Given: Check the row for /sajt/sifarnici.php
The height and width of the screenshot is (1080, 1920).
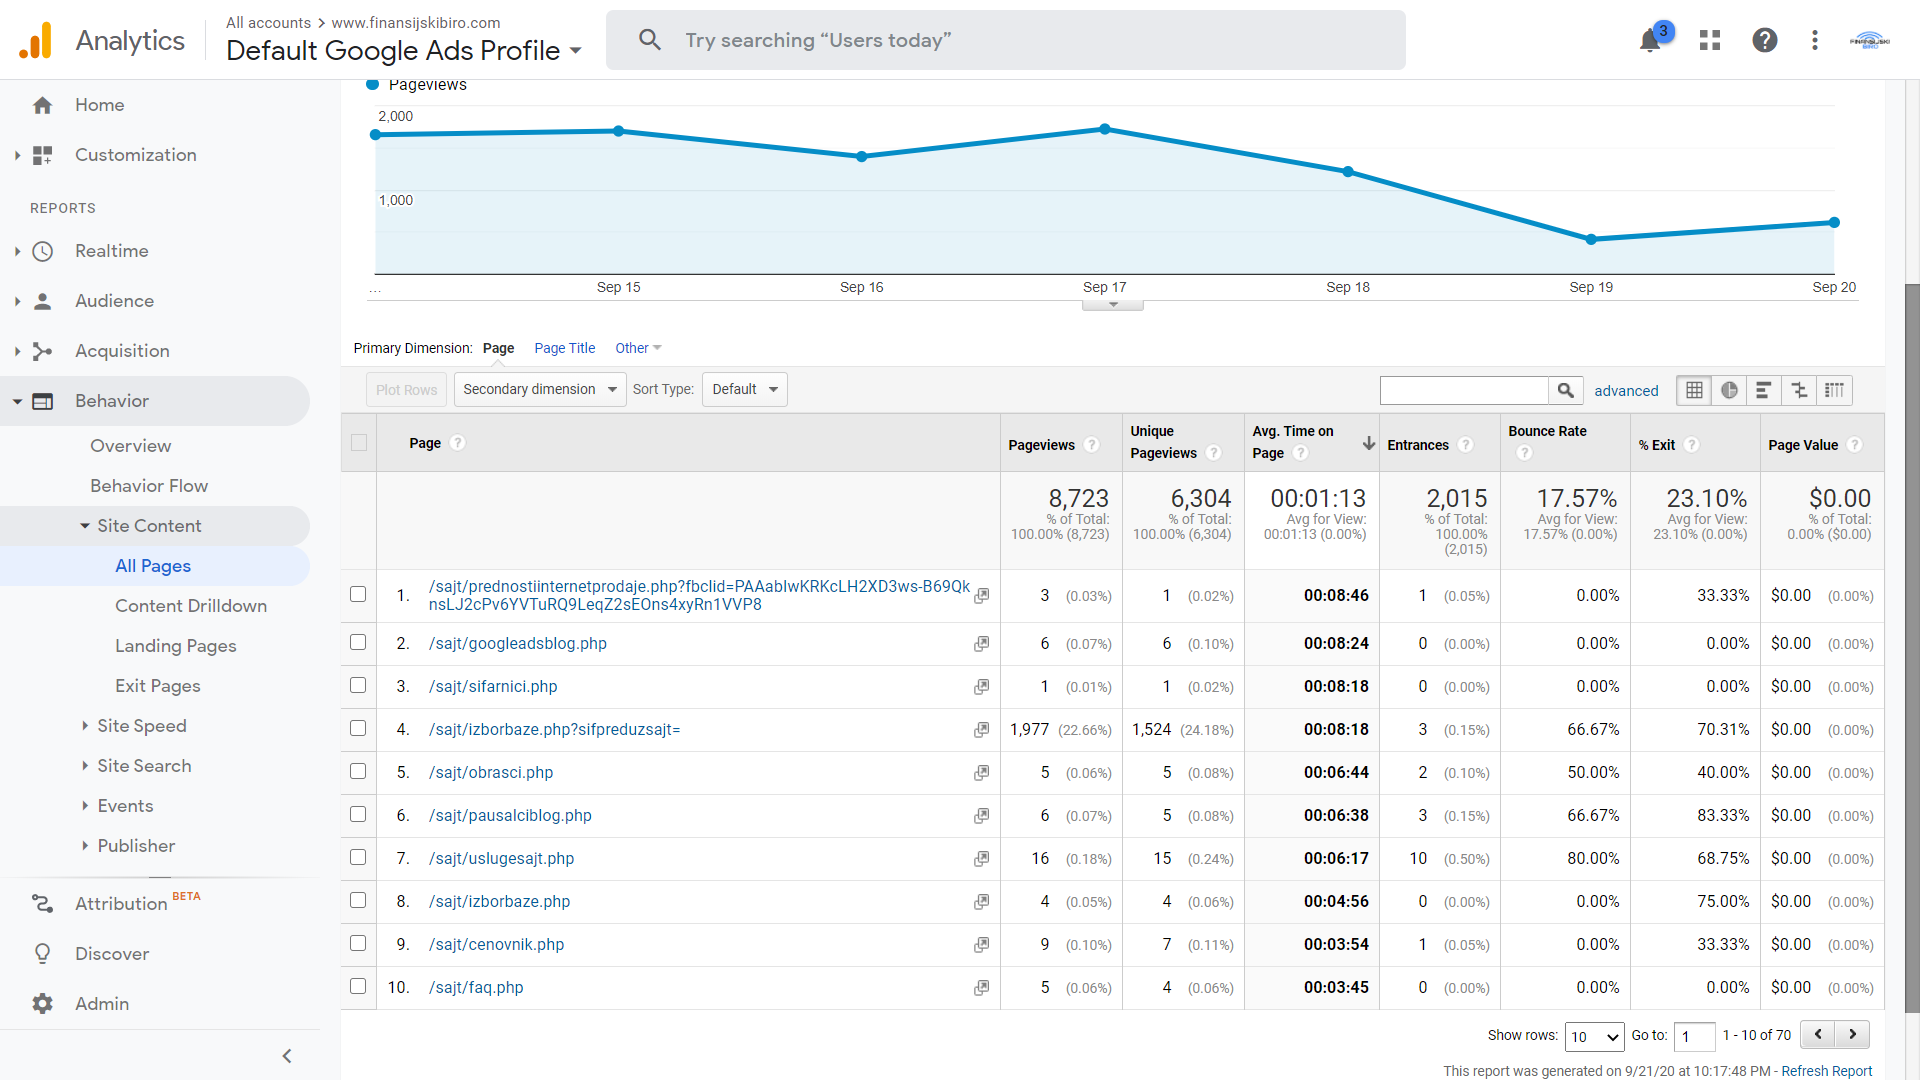Looking at the screenshot, I should coord(358,686).
